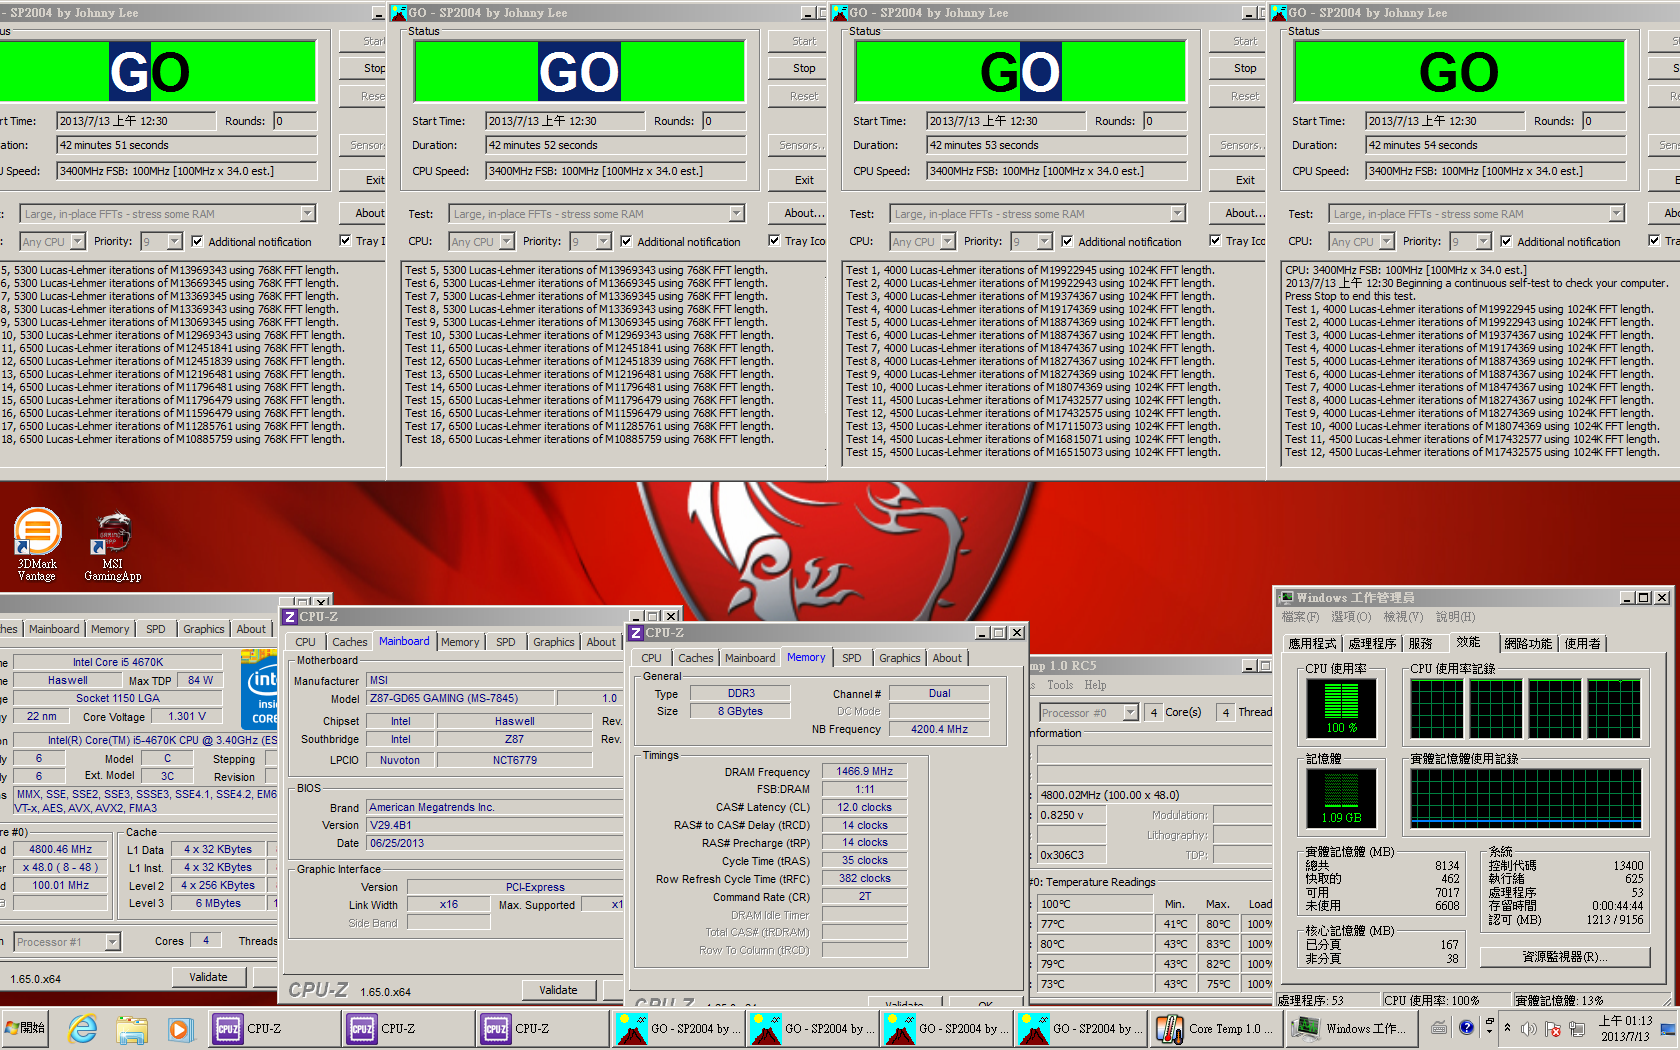Click physical memory usage history graph in Task Manager

pos(1526,798)
